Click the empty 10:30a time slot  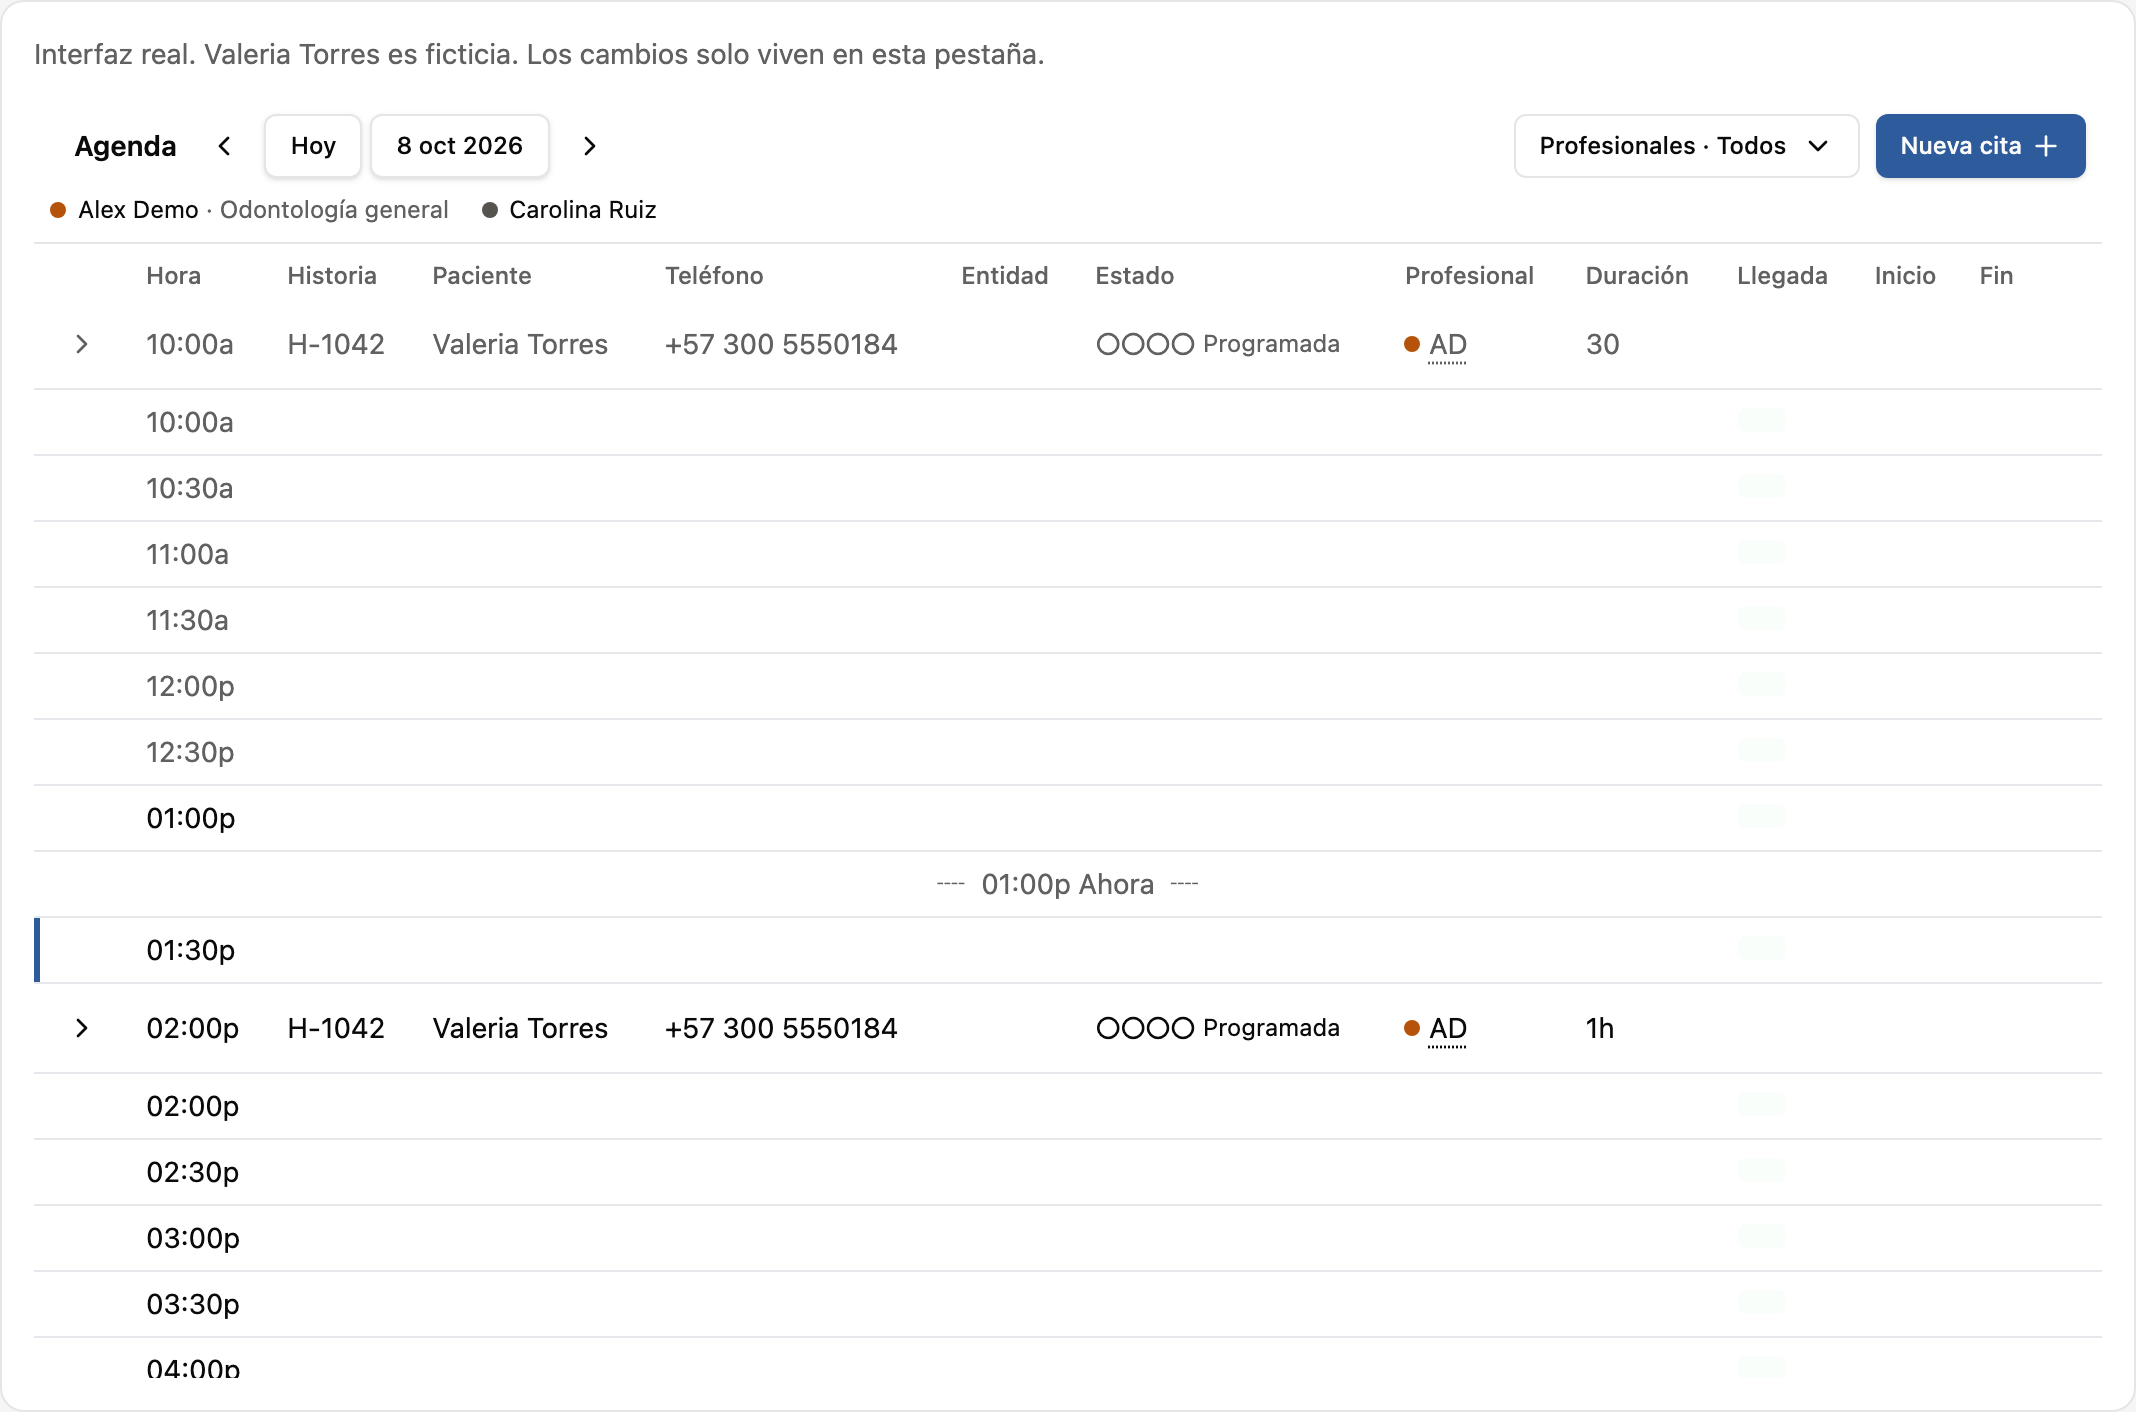[1068, 488]
